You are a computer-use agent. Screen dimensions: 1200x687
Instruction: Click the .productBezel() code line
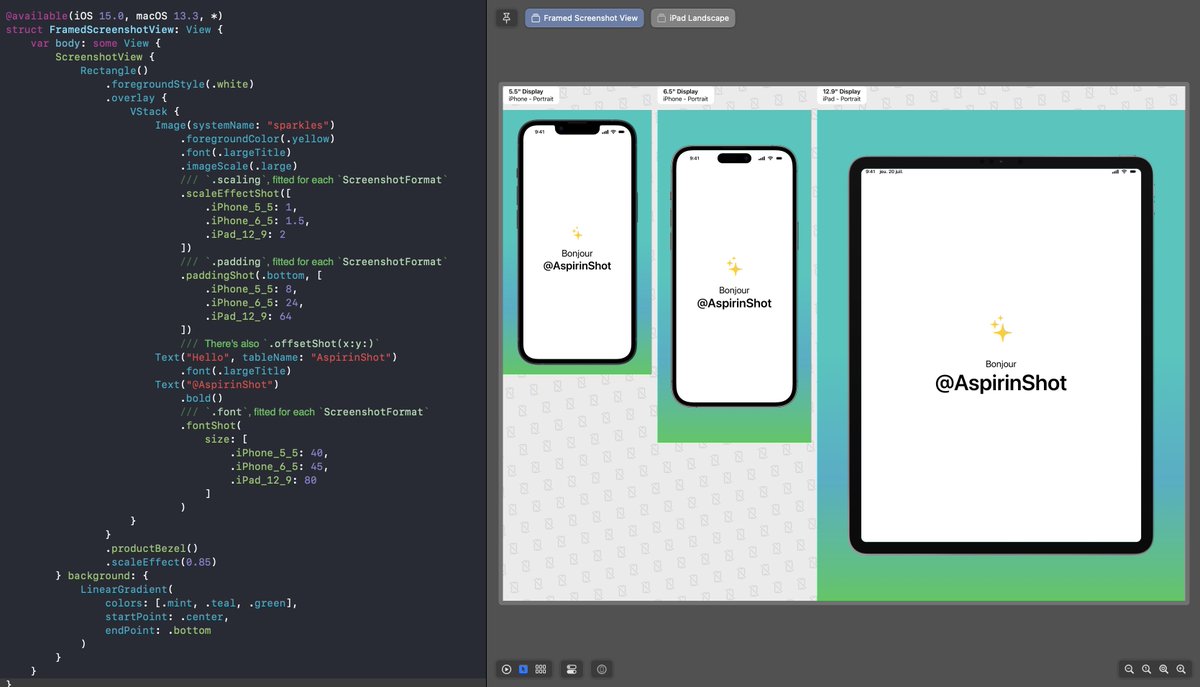click(152, 548)
